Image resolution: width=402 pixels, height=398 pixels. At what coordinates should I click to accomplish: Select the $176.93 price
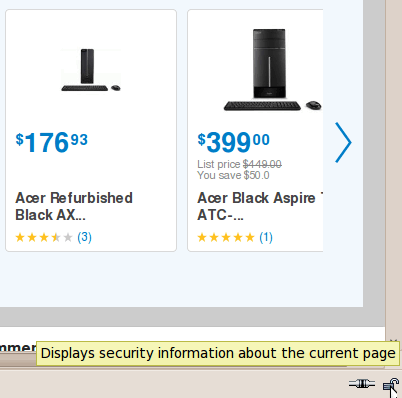(52, 142)
